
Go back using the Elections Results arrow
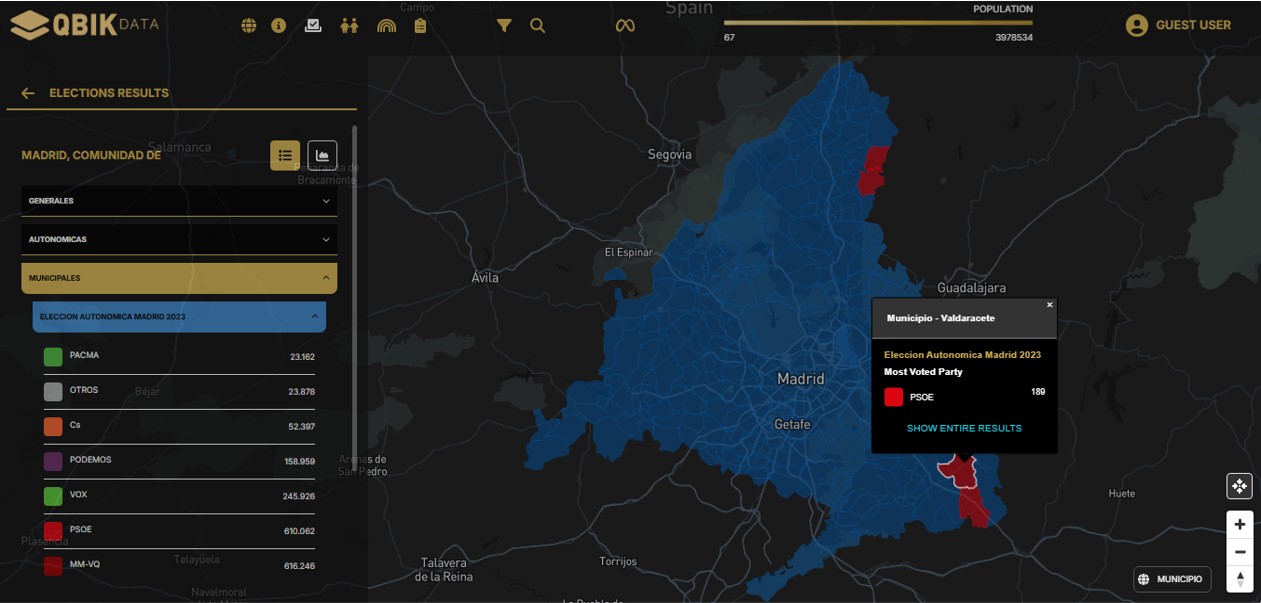28,93
